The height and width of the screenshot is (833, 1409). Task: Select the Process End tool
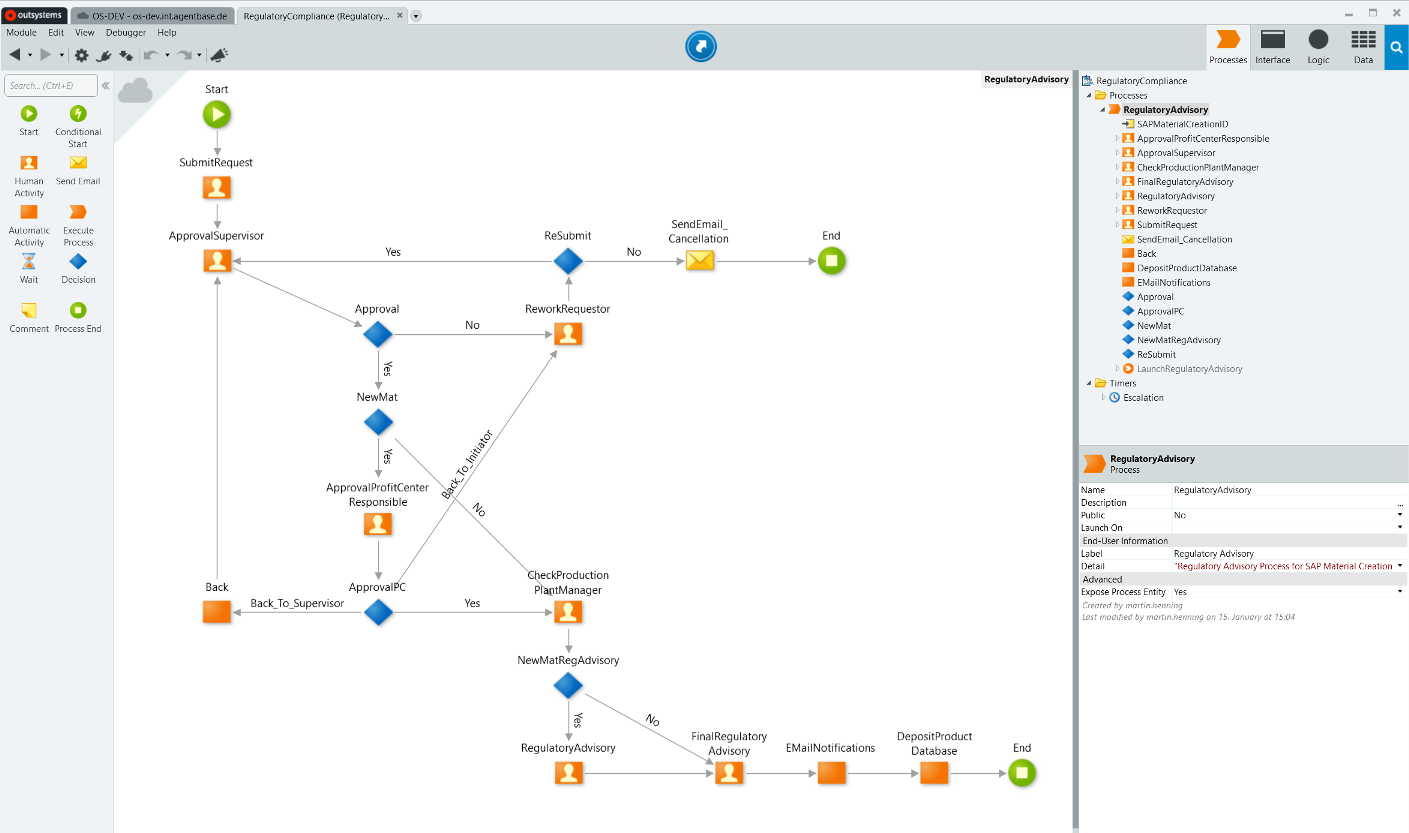click(x=77, y=310)
